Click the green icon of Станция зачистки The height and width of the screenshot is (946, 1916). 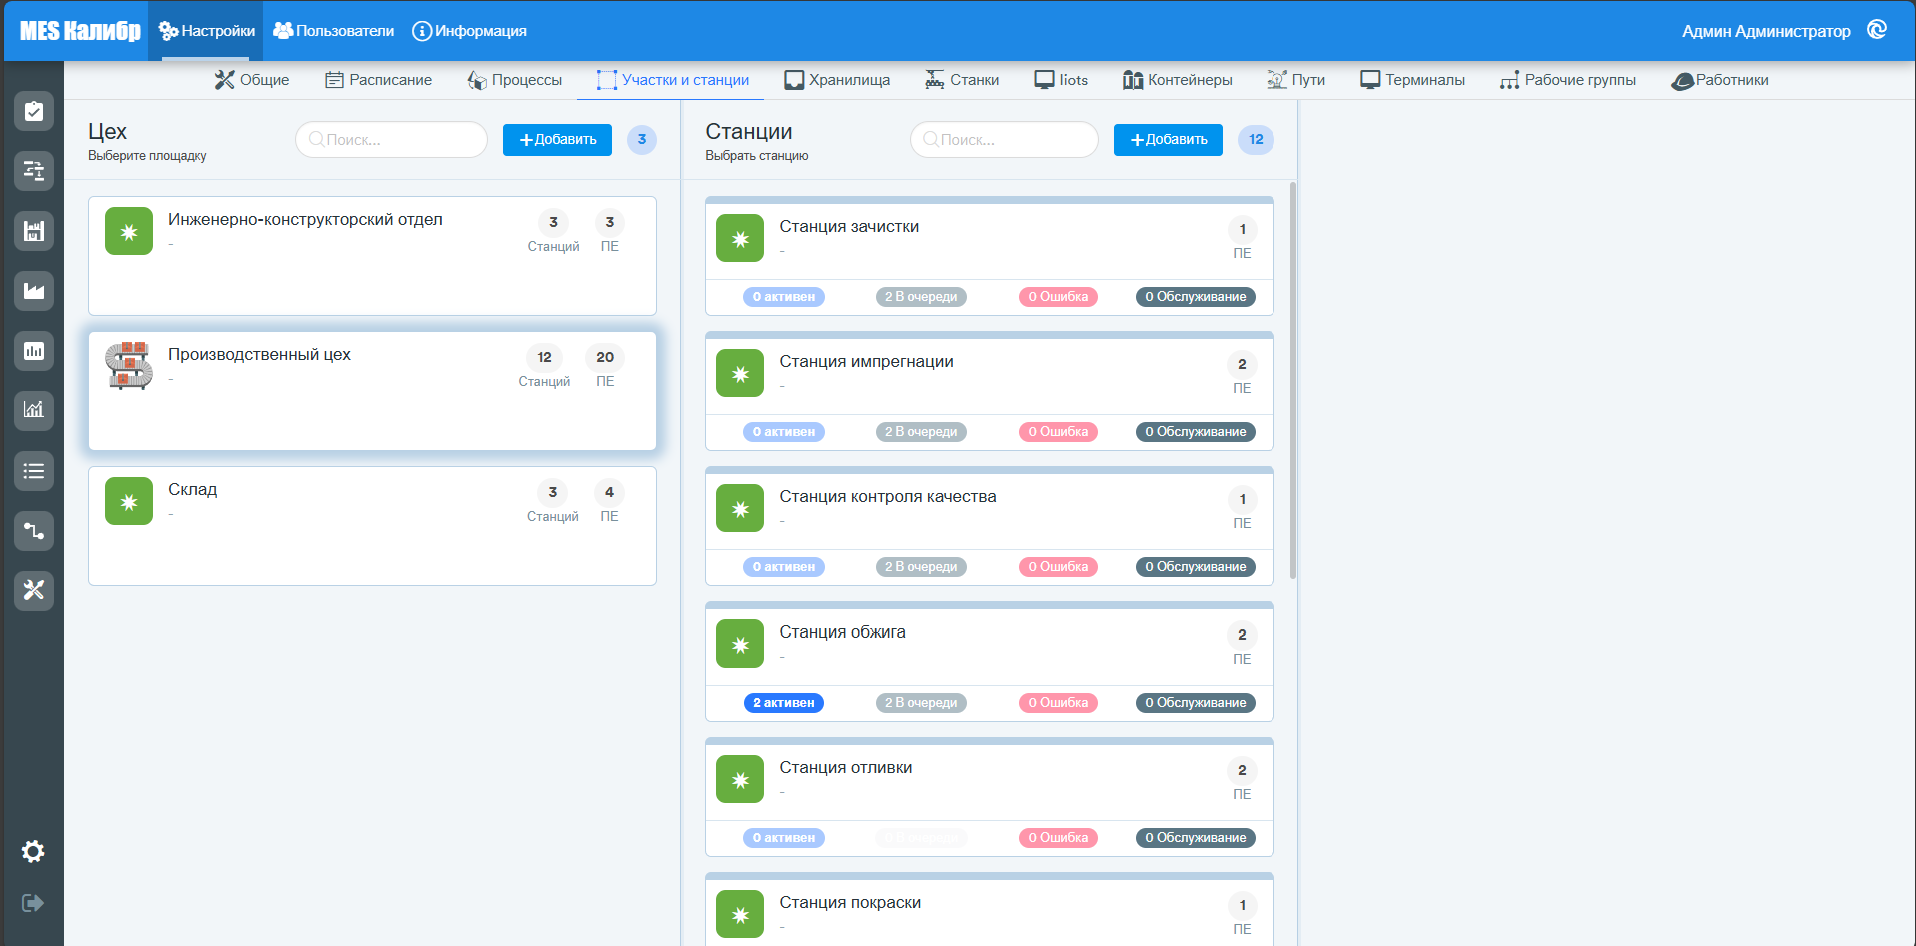tap(740, 239)
